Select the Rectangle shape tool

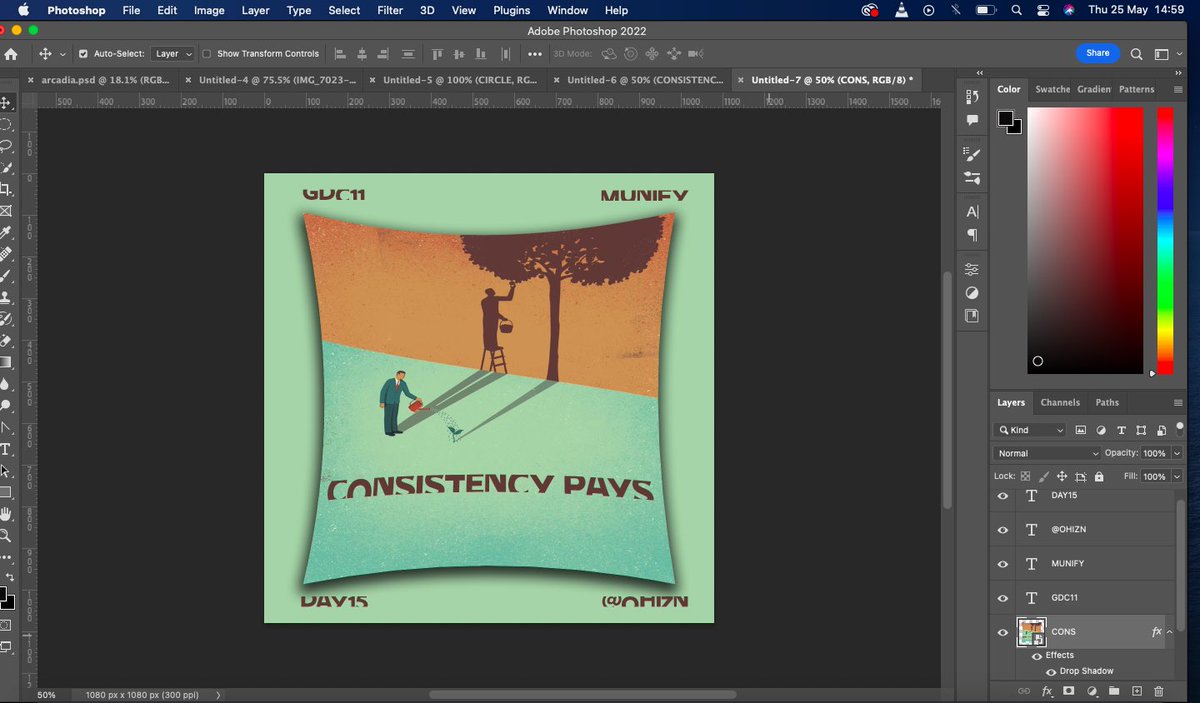[5, 492]
